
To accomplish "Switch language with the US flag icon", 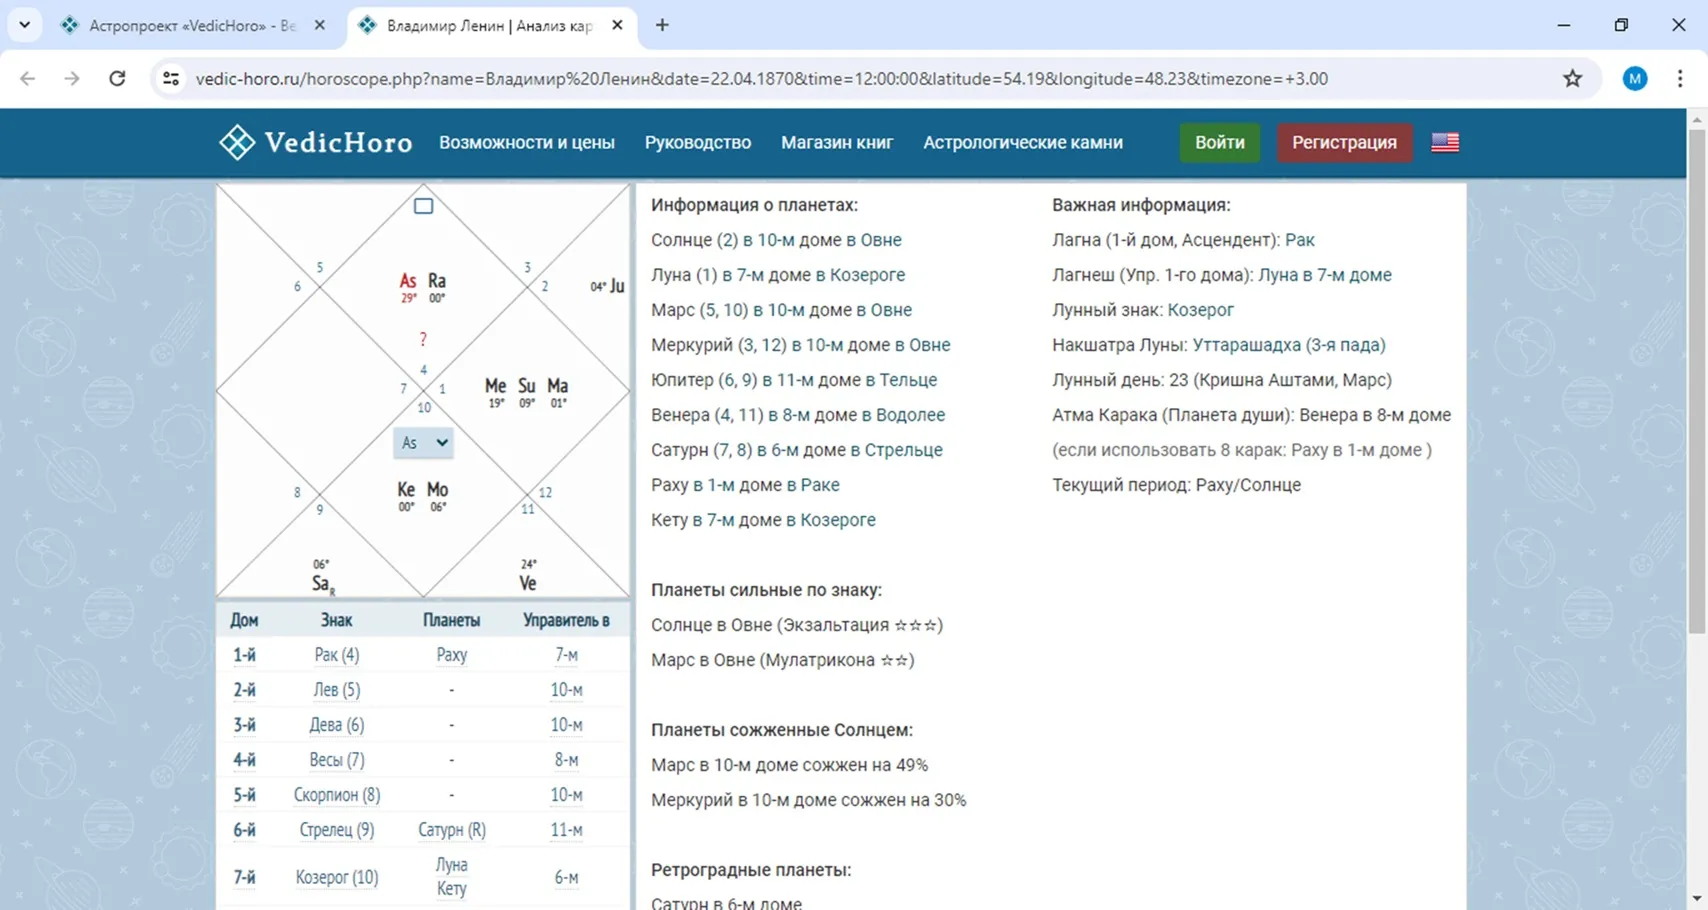I will [1444, 142].
